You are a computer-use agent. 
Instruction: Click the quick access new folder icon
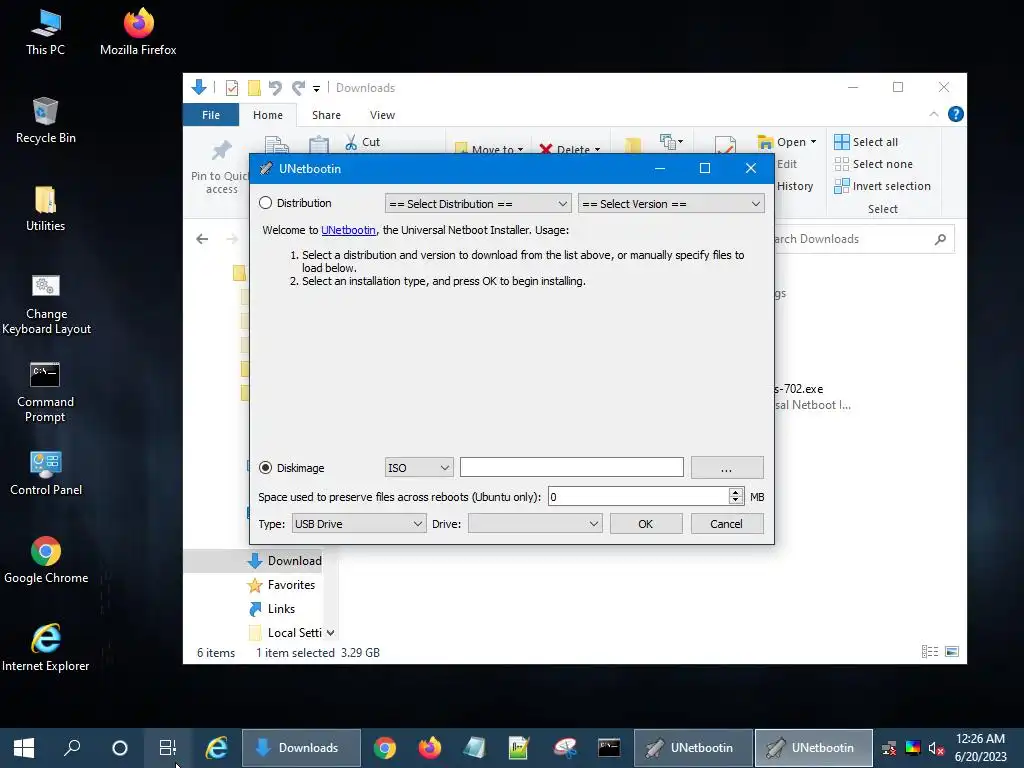[x=254, y=88]
